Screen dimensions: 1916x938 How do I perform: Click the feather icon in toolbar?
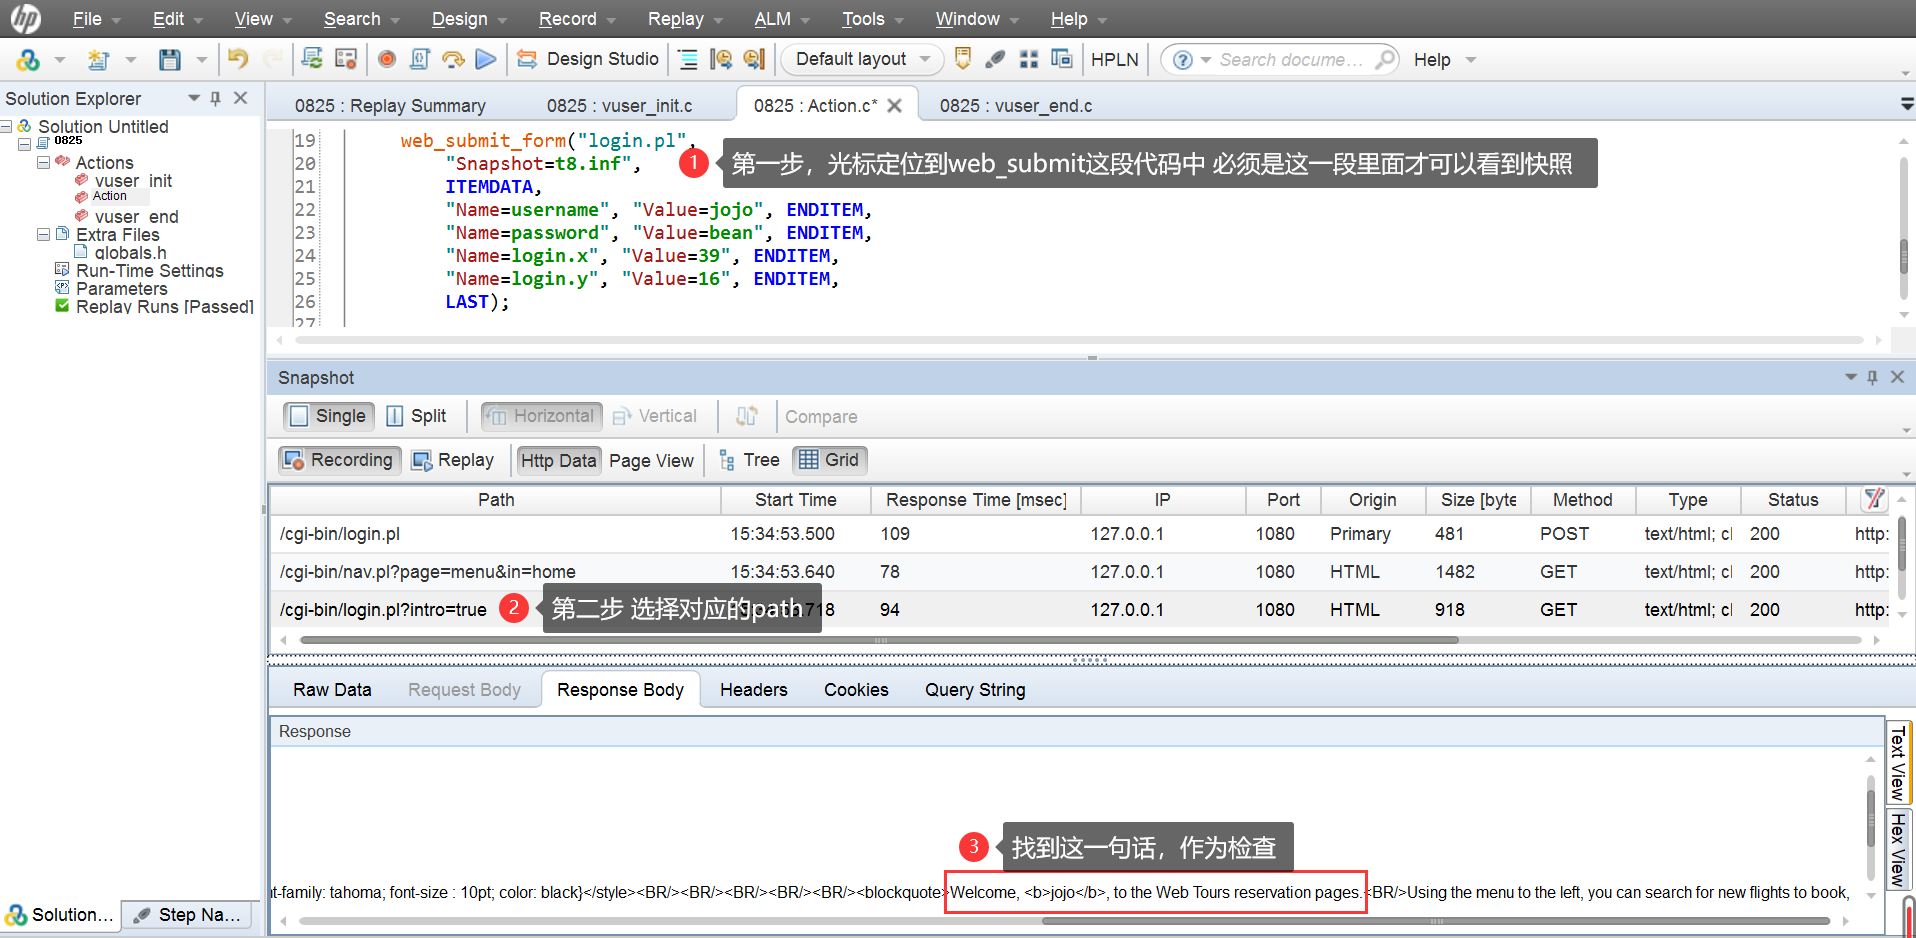(995, 59)
